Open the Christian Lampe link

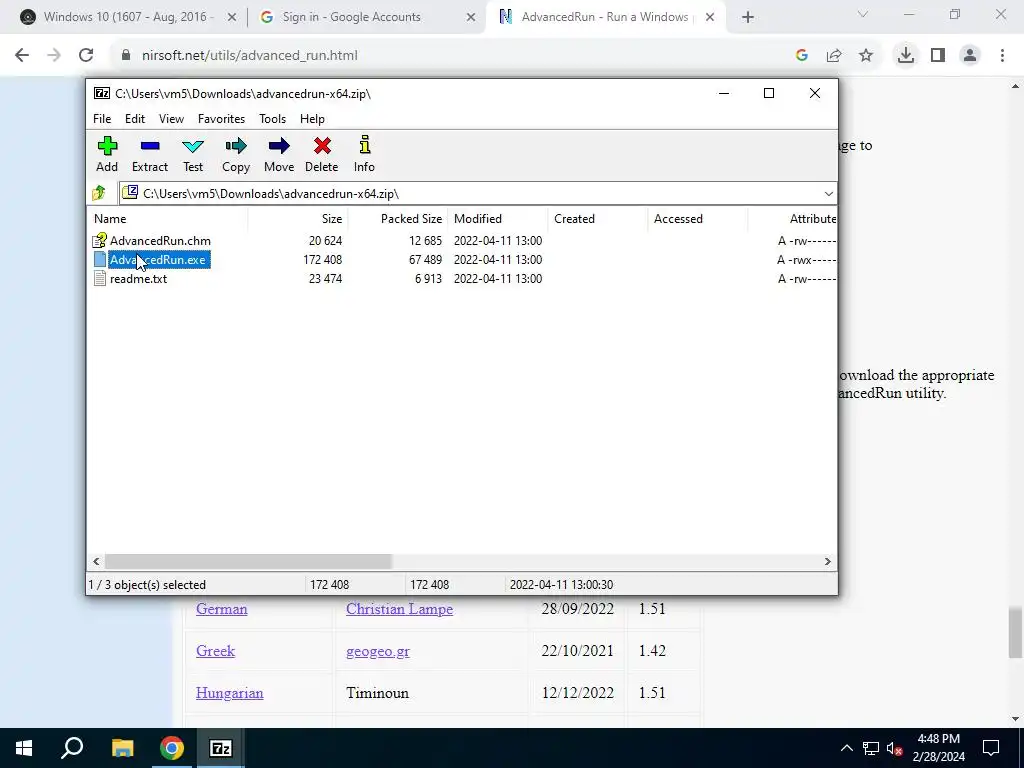click(x=400, y=609)
